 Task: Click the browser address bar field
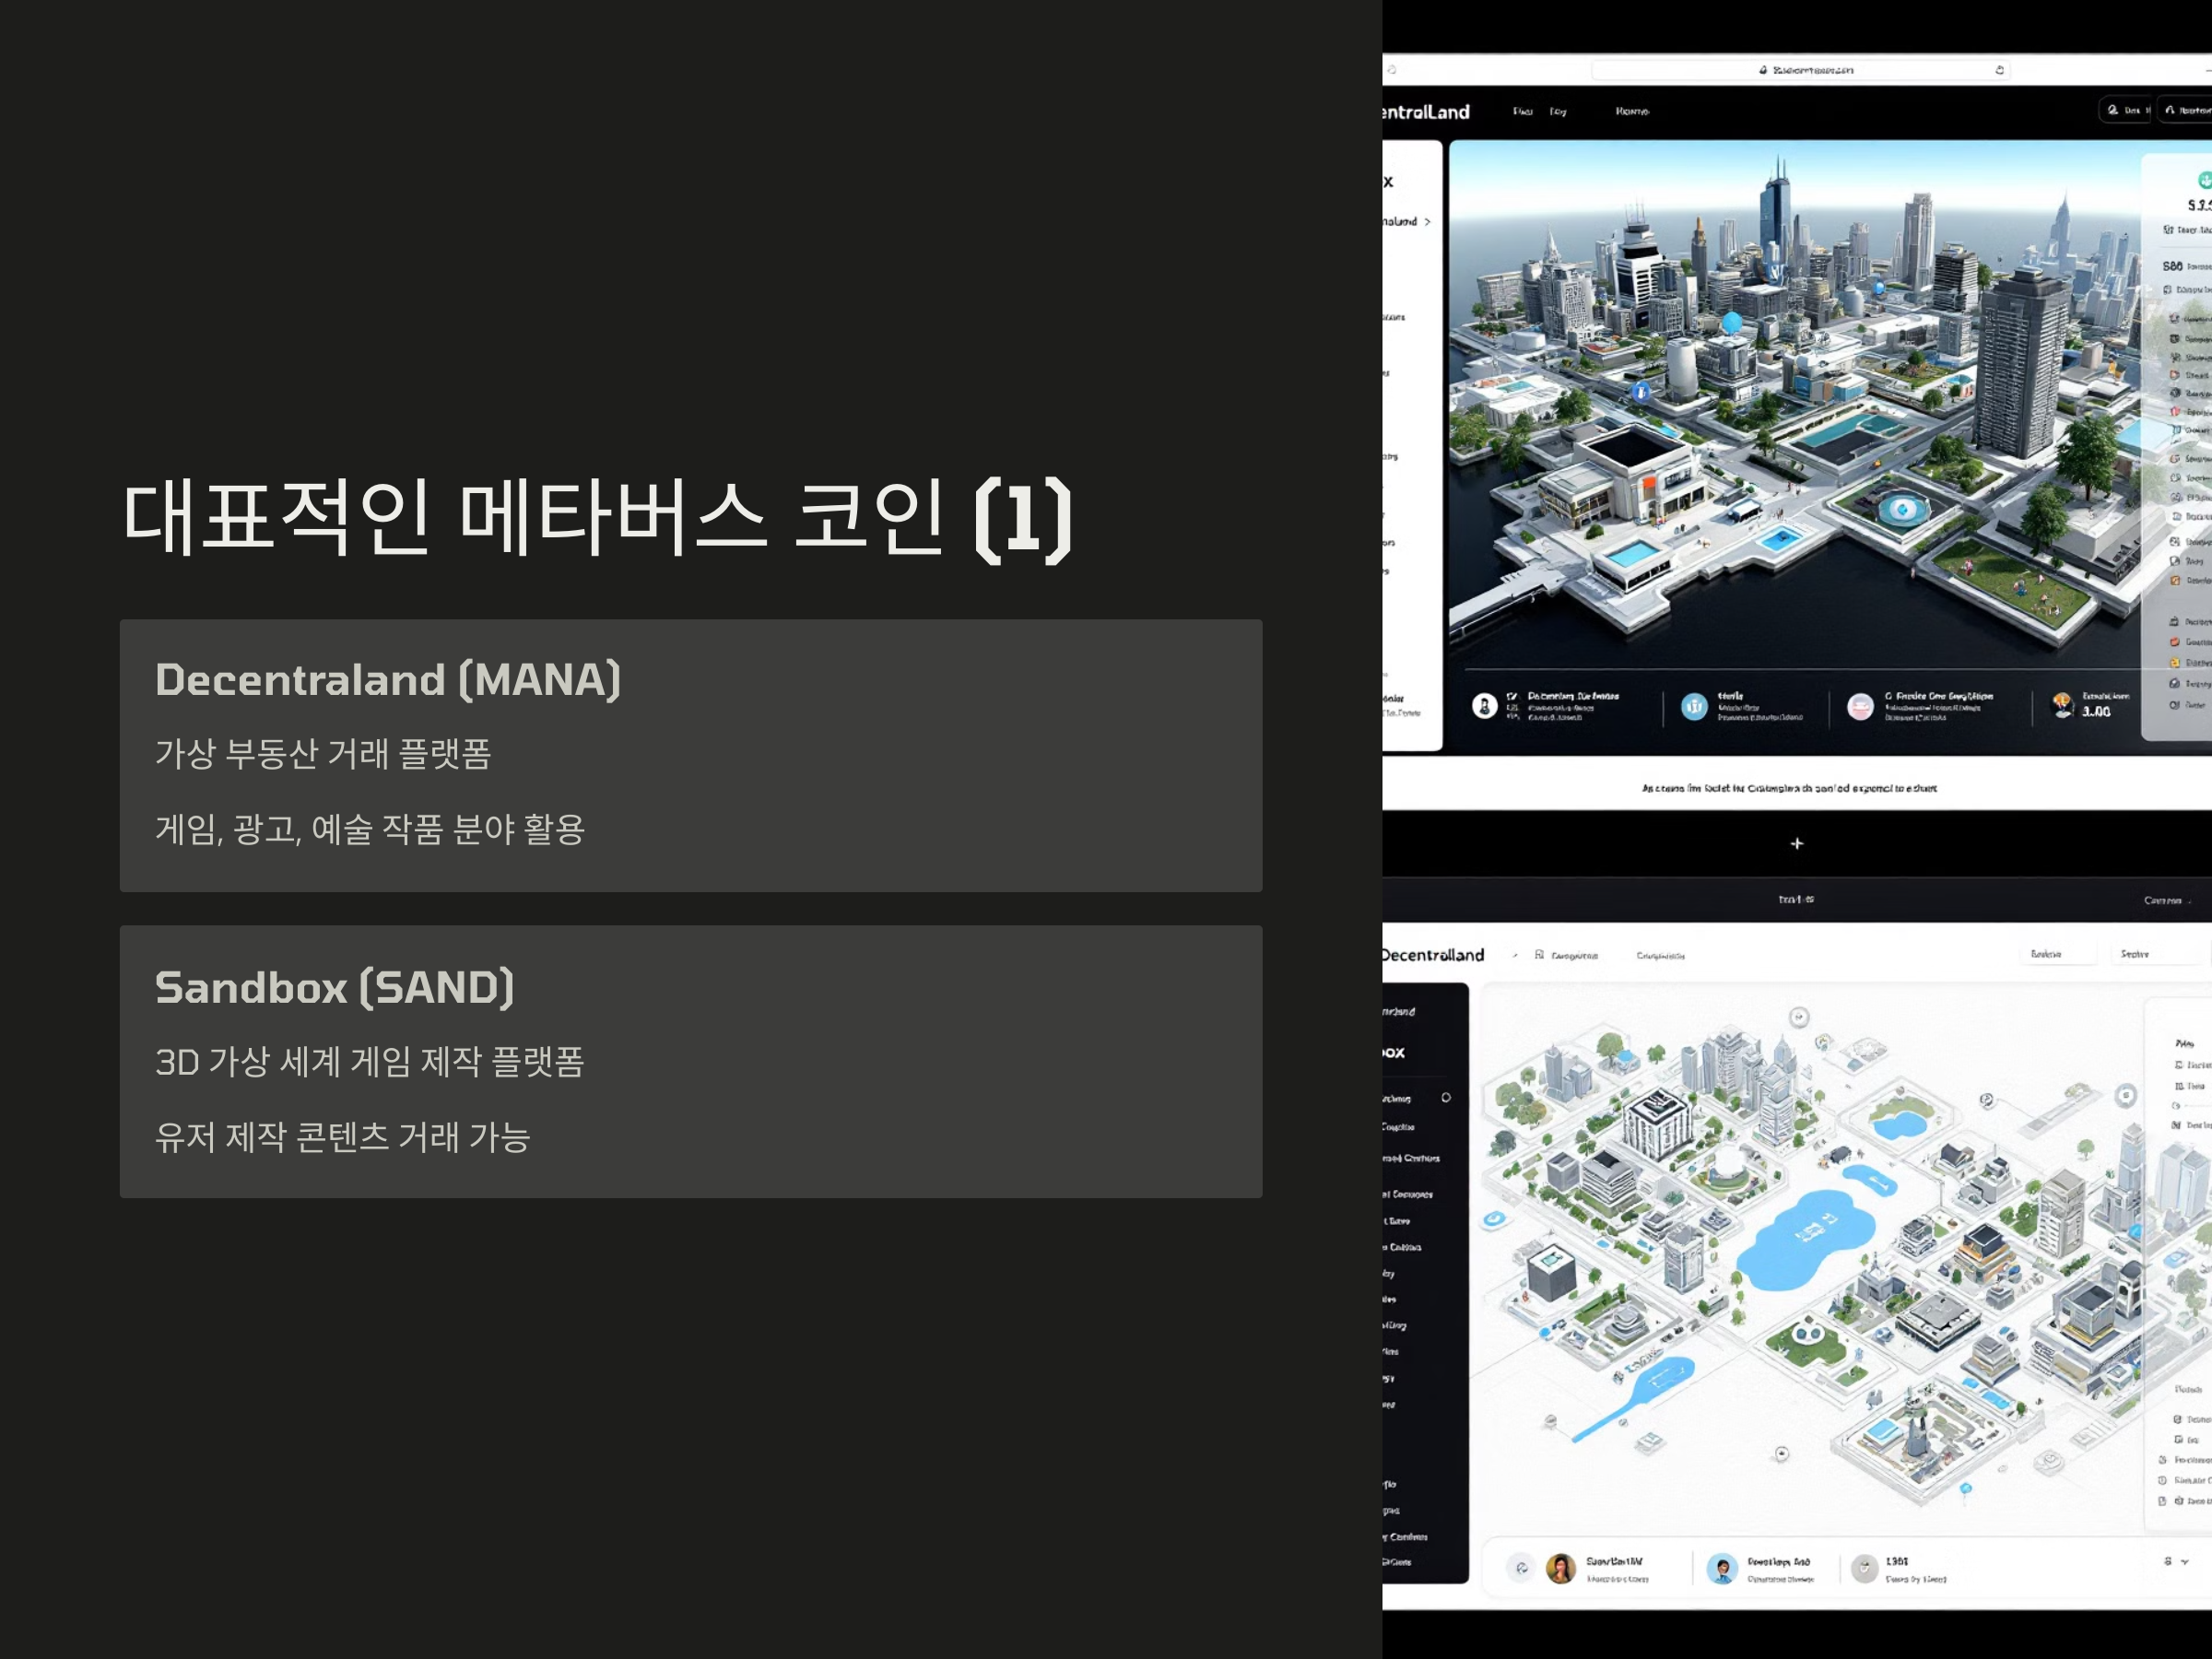pyautogui.click(x=1800, y=70)
